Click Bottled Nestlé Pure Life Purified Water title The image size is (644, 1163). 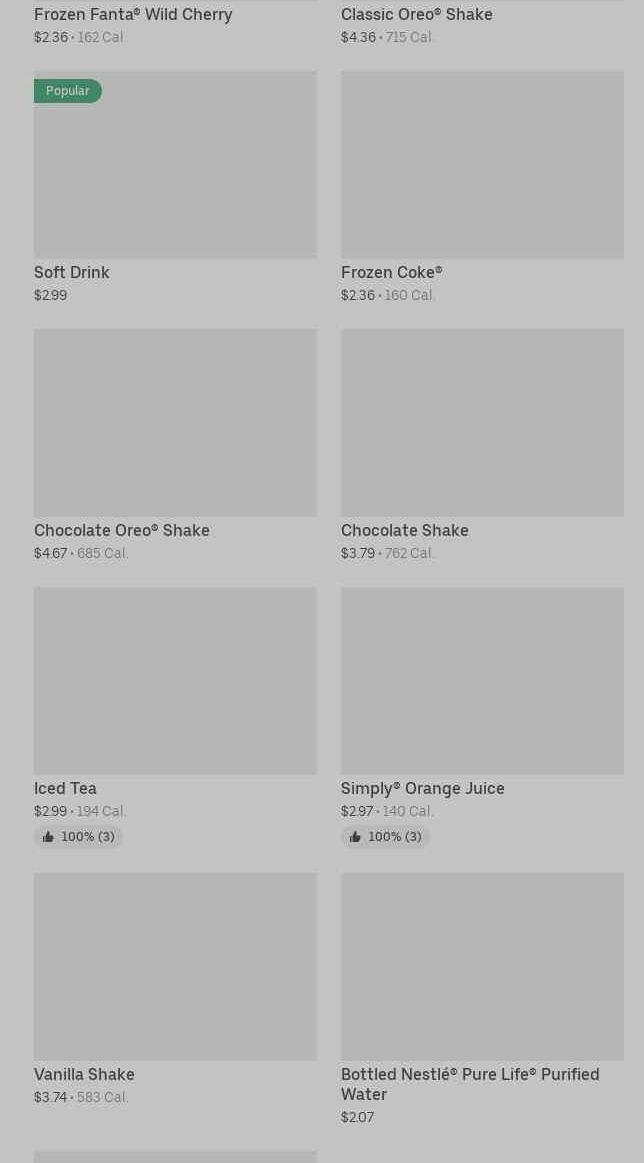469,1083
